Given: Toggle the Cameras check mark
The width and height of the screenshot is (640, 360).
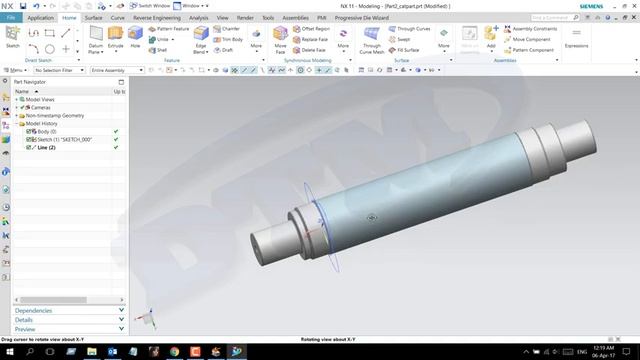Looking at the screenshot, I should coord(22,107).
